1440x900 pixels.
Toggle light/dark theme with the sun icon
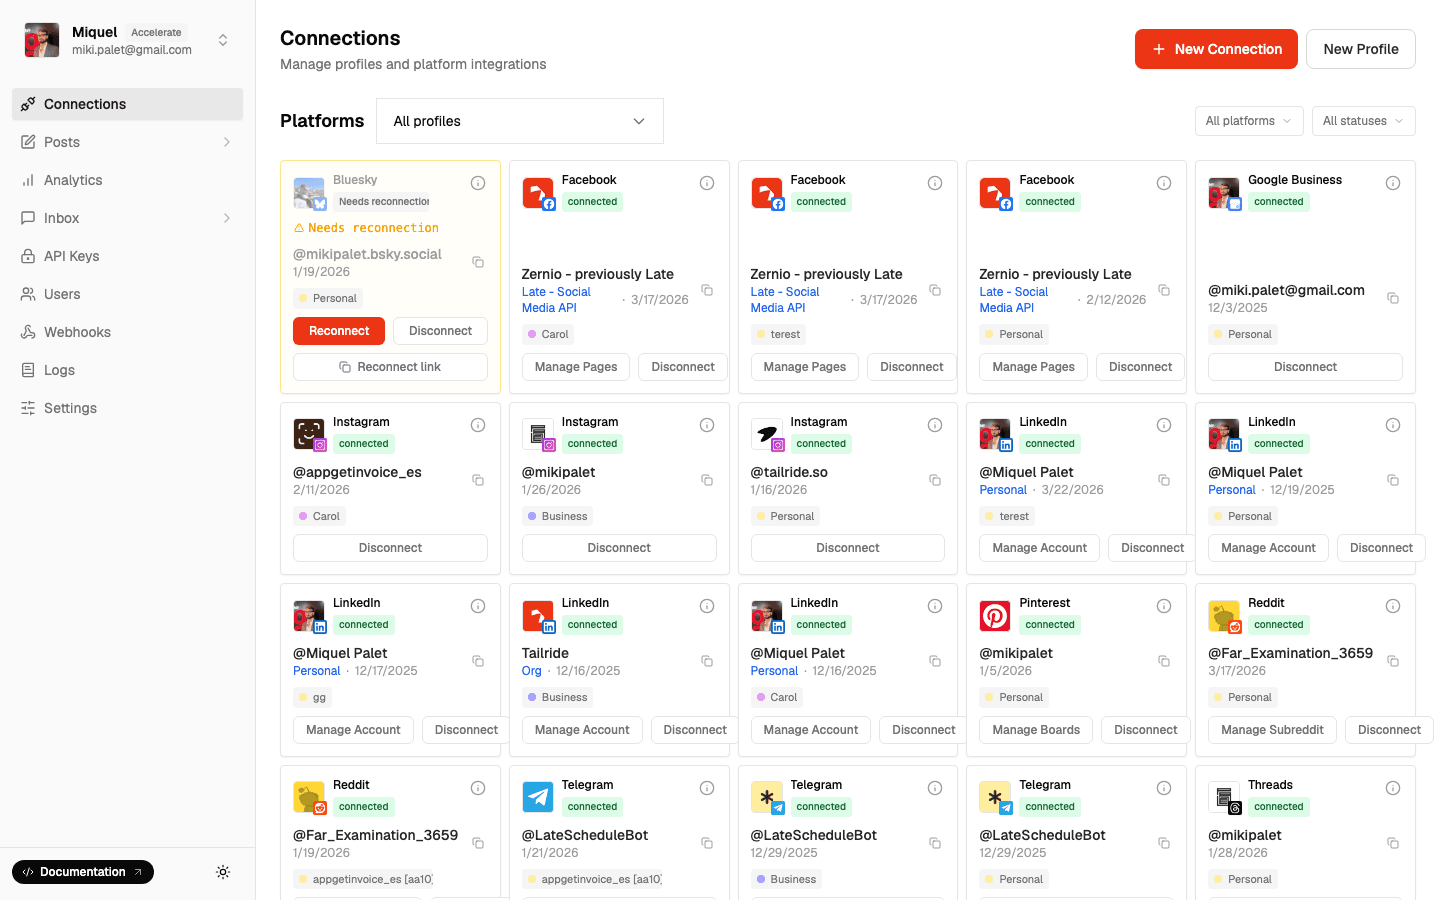point(223,872)
